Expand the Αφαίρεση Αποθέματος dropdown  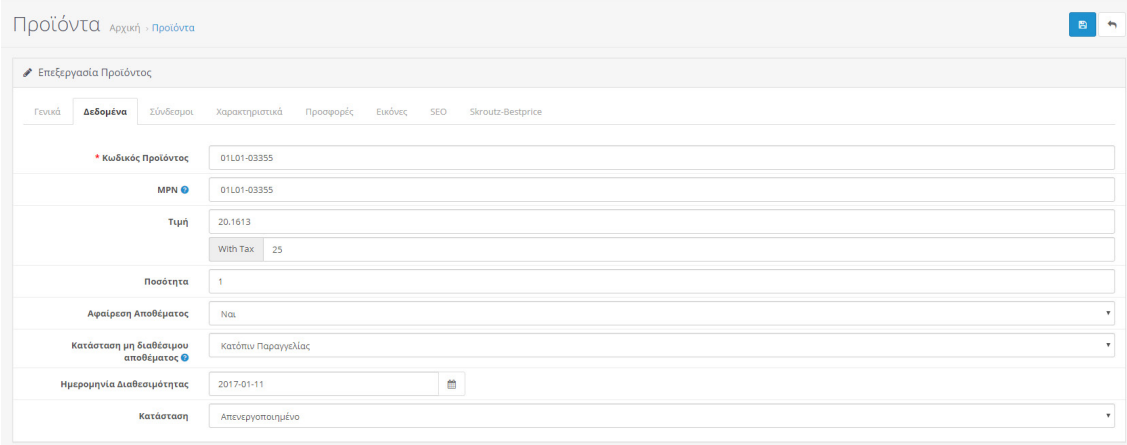click(x=661, y=314)
